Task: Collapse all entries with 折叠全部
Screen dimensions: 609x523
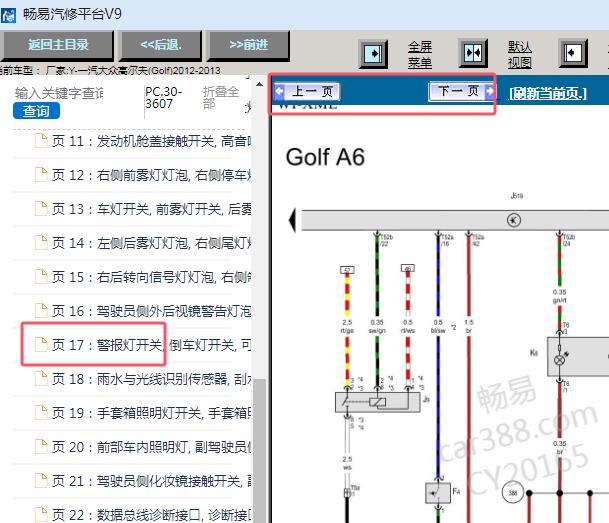Action: pyautogui.click(x=221, y=98)
